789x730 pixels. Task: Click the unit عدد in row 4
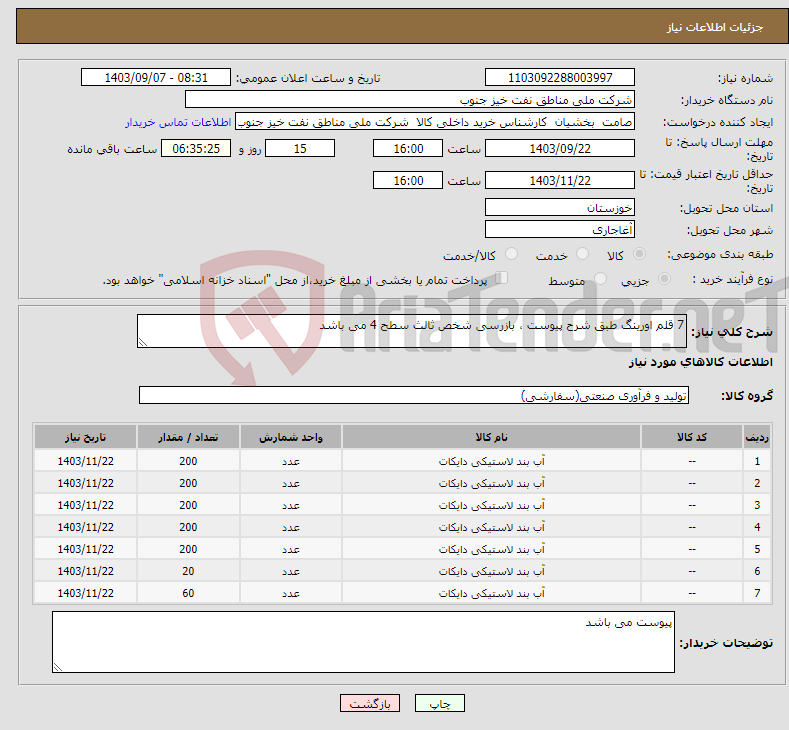point(291,527)
